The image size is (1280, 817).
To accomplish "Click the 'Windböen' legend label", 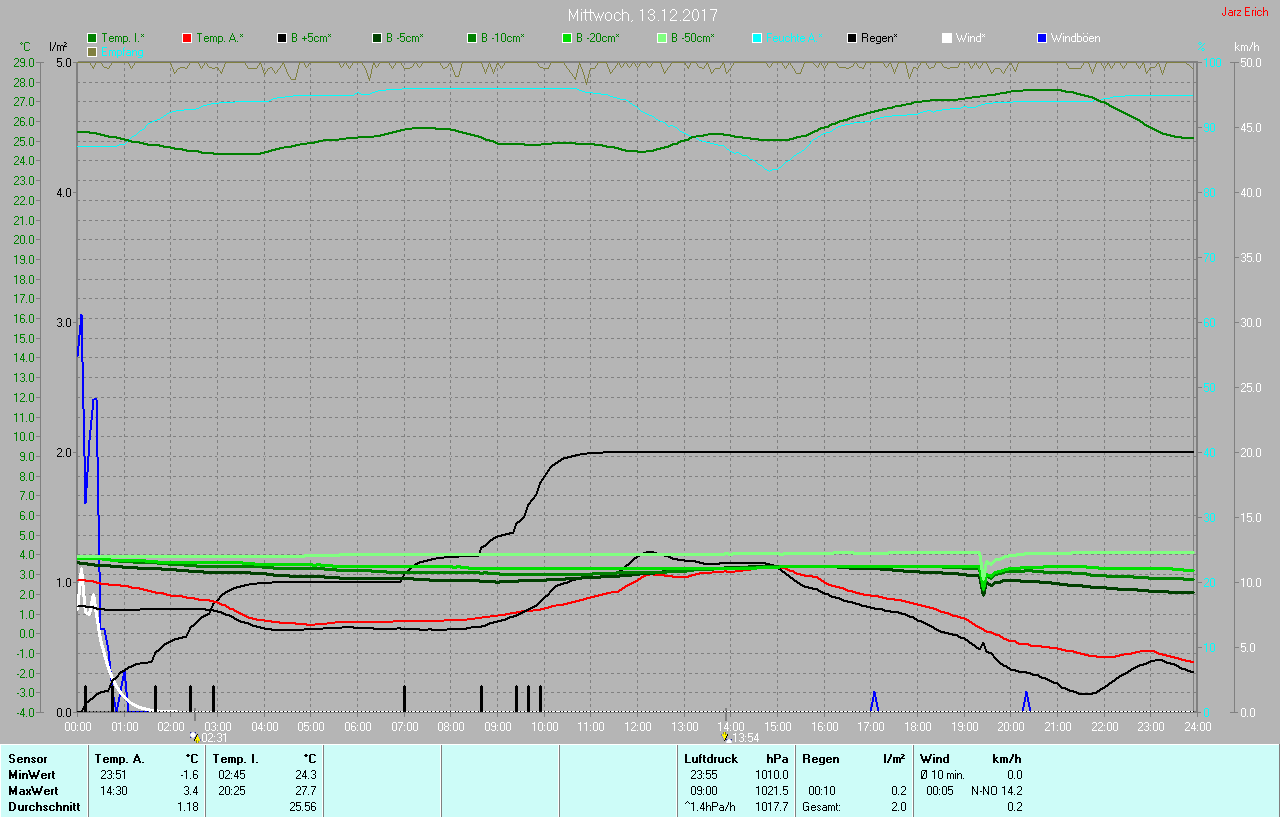I will click(x=1075, y=38).
